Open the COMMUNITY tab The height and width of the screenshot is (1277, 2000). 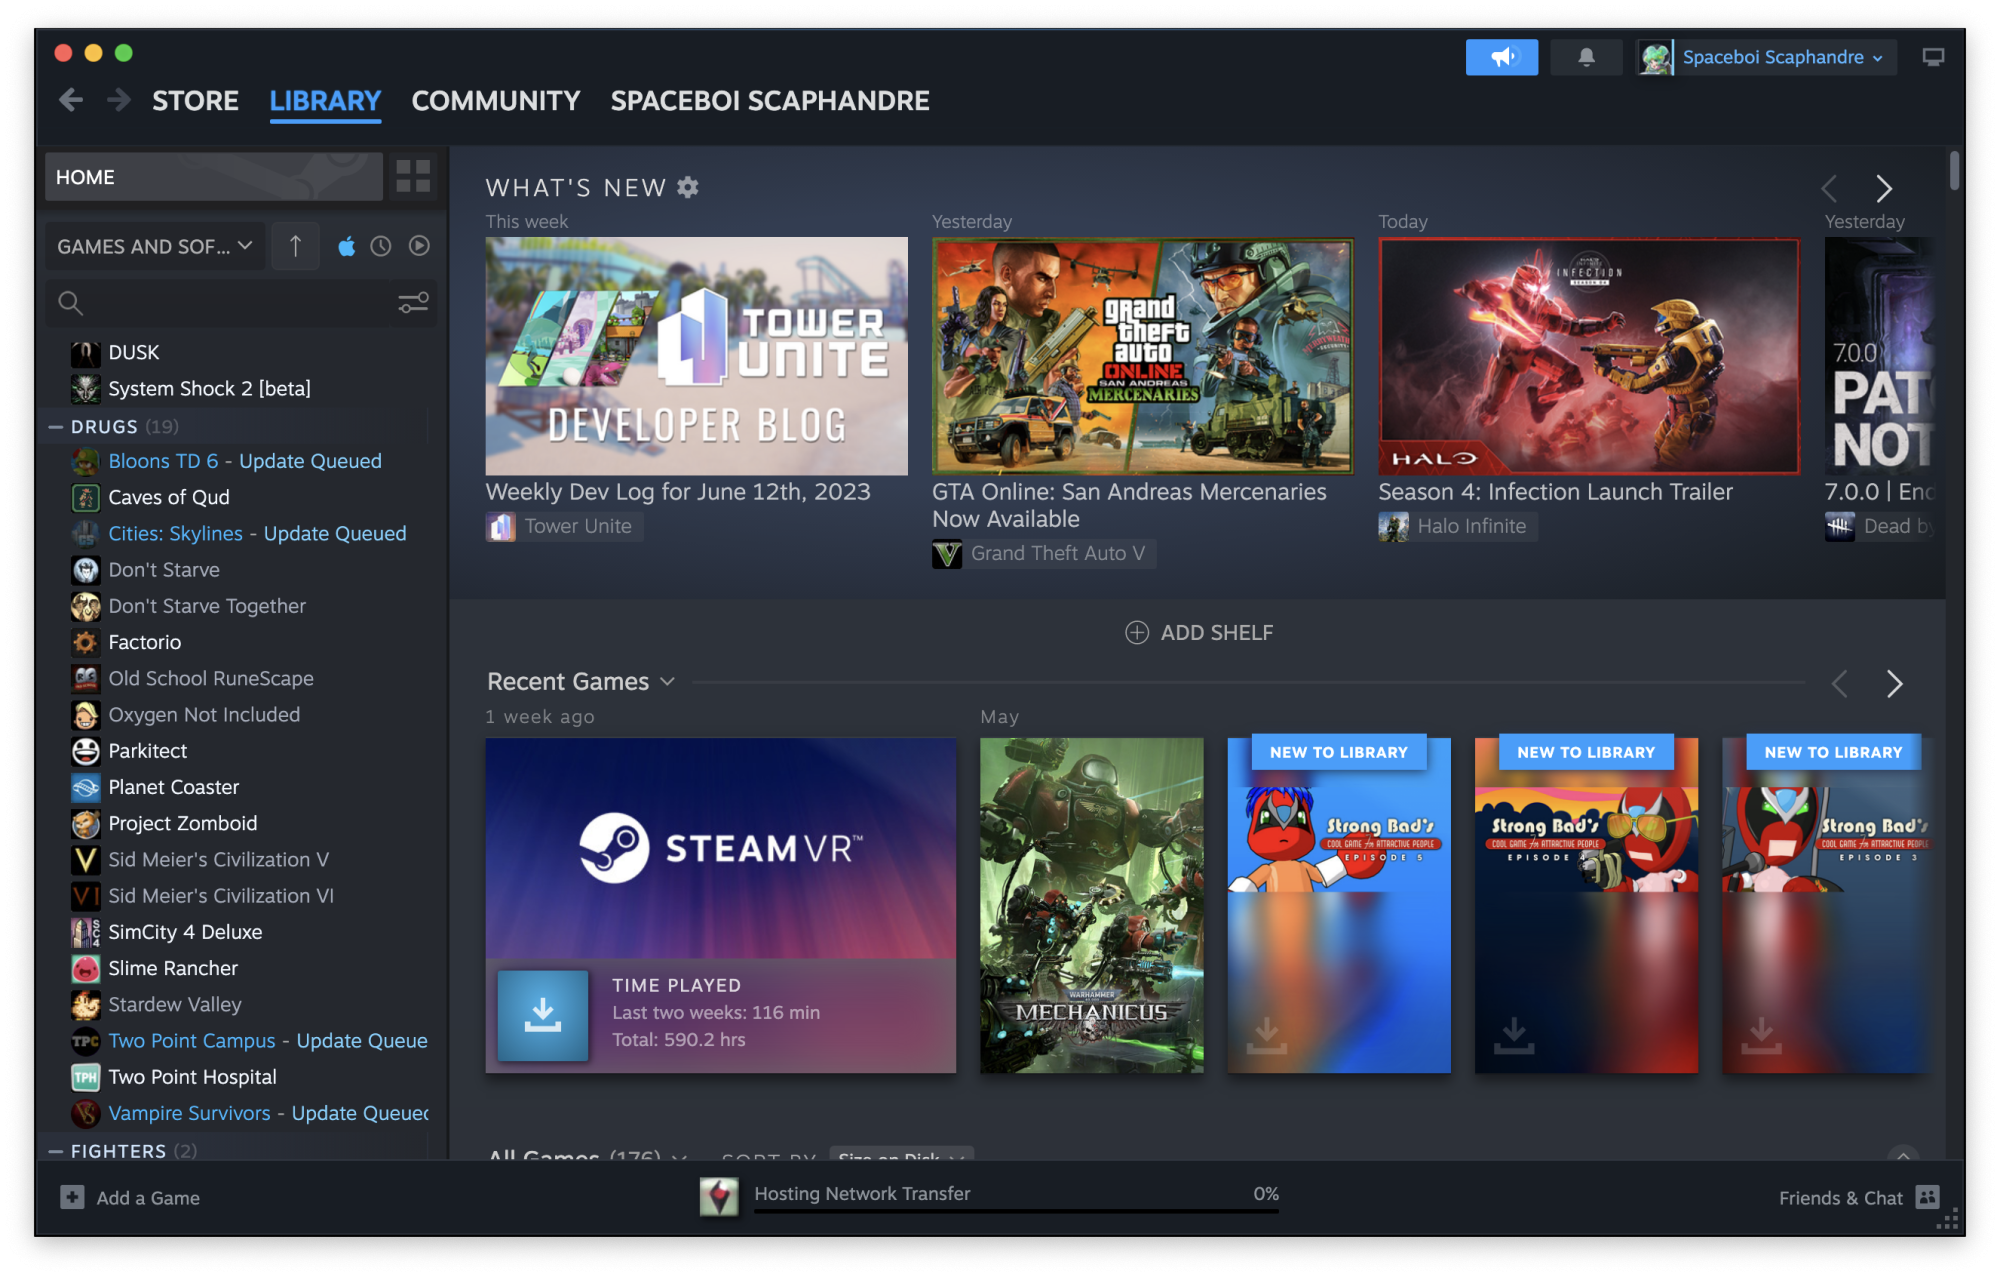(495, 101)
